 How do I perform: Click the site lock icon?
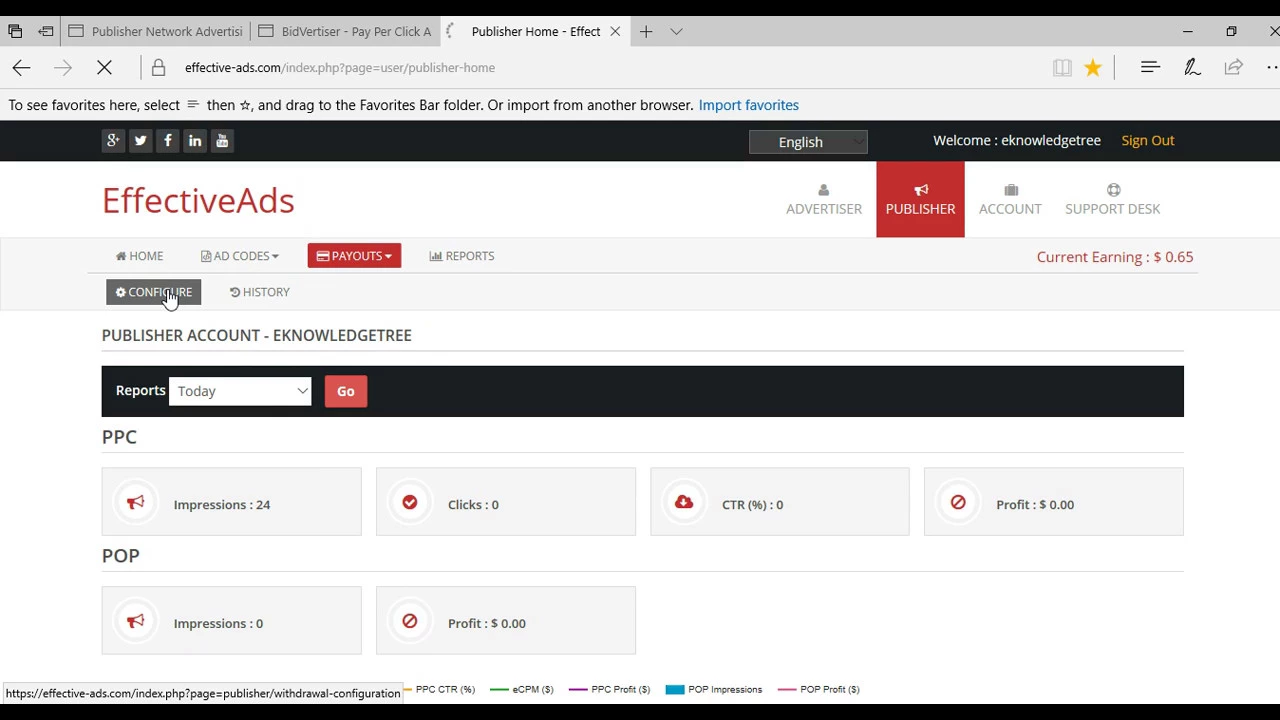click(x=158, y=68)
